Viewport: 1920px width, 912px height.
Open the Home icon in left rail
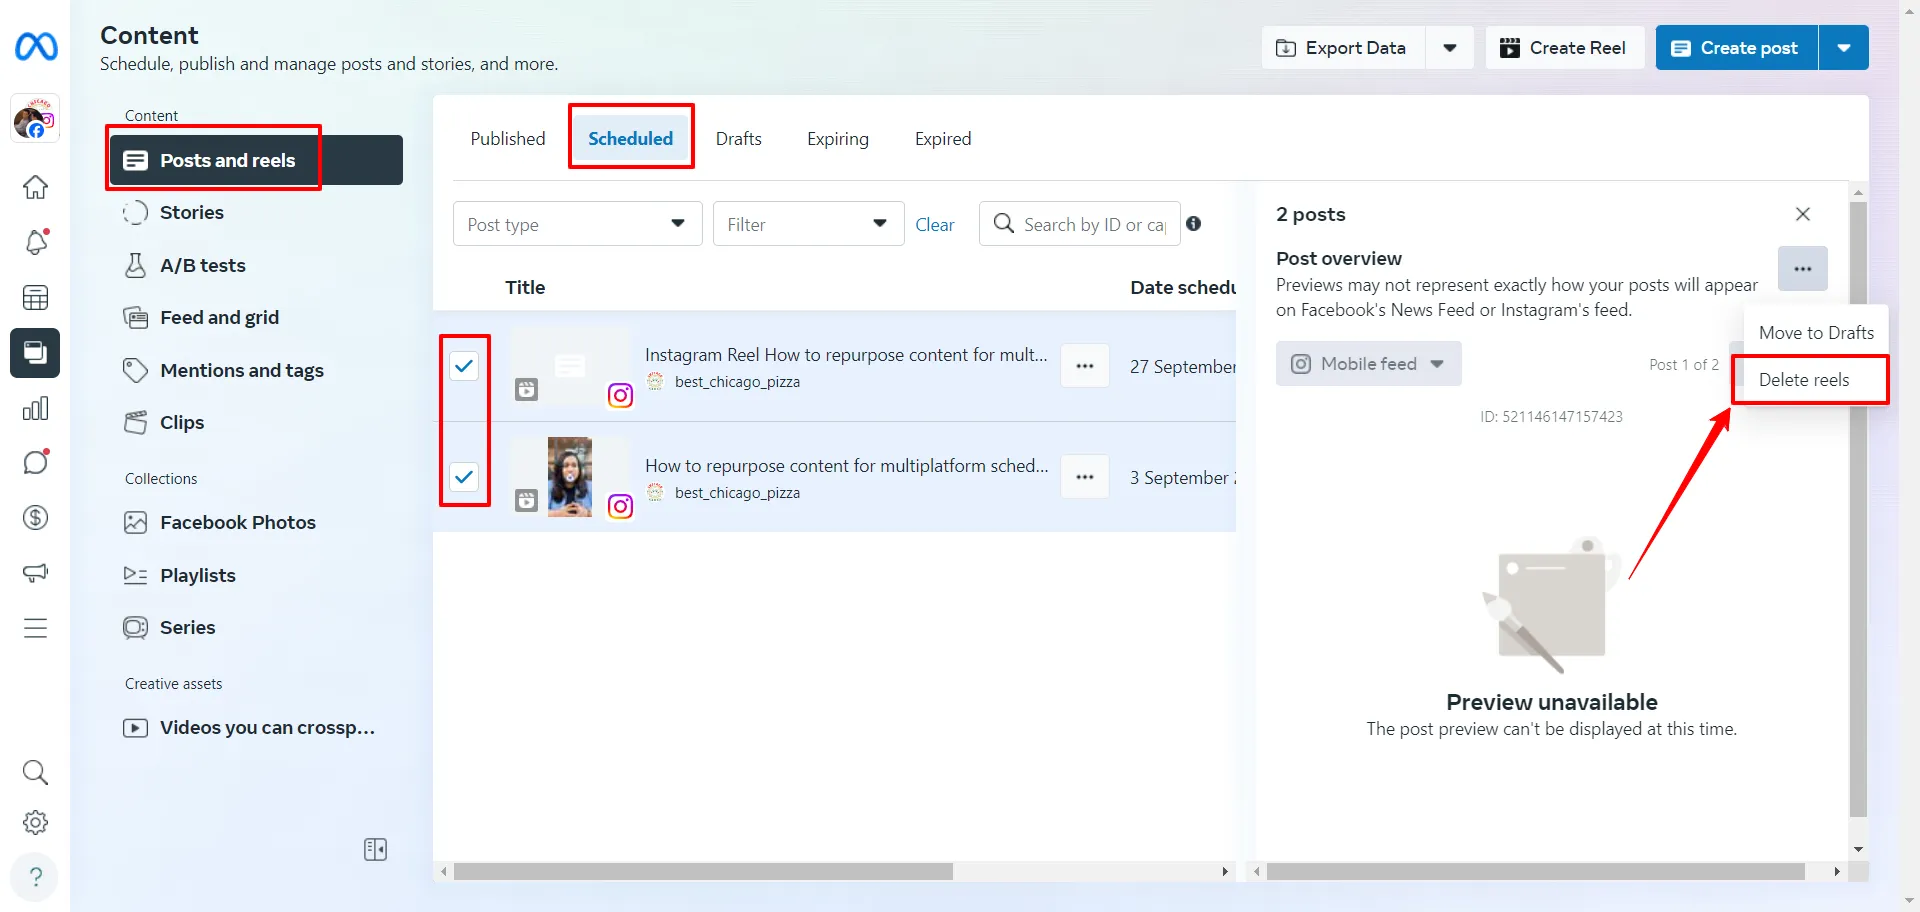pyautogui.click(x=36, y=187)
